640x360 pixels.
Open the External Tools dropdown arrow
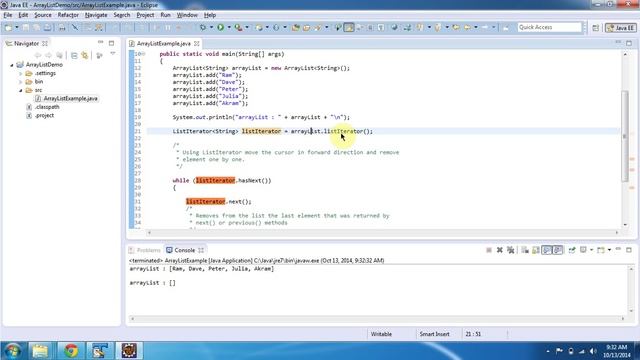point(247,27)
